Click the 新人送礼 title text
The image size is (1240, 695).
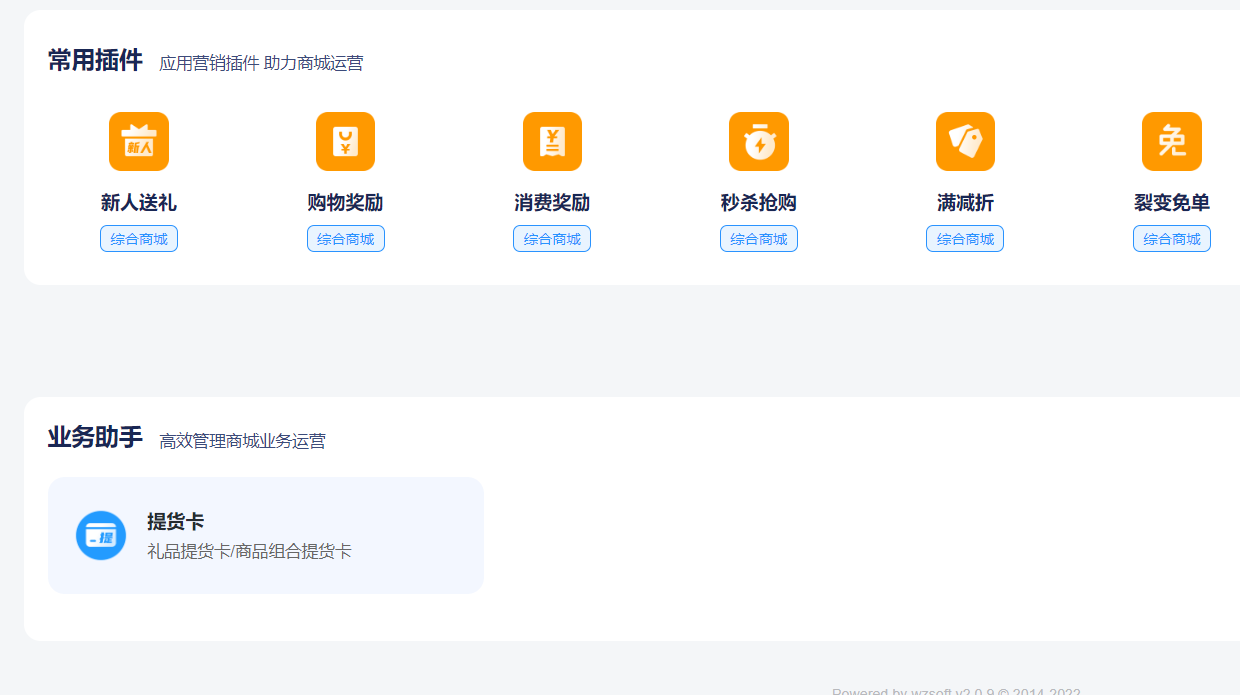[x=139, y=203]
